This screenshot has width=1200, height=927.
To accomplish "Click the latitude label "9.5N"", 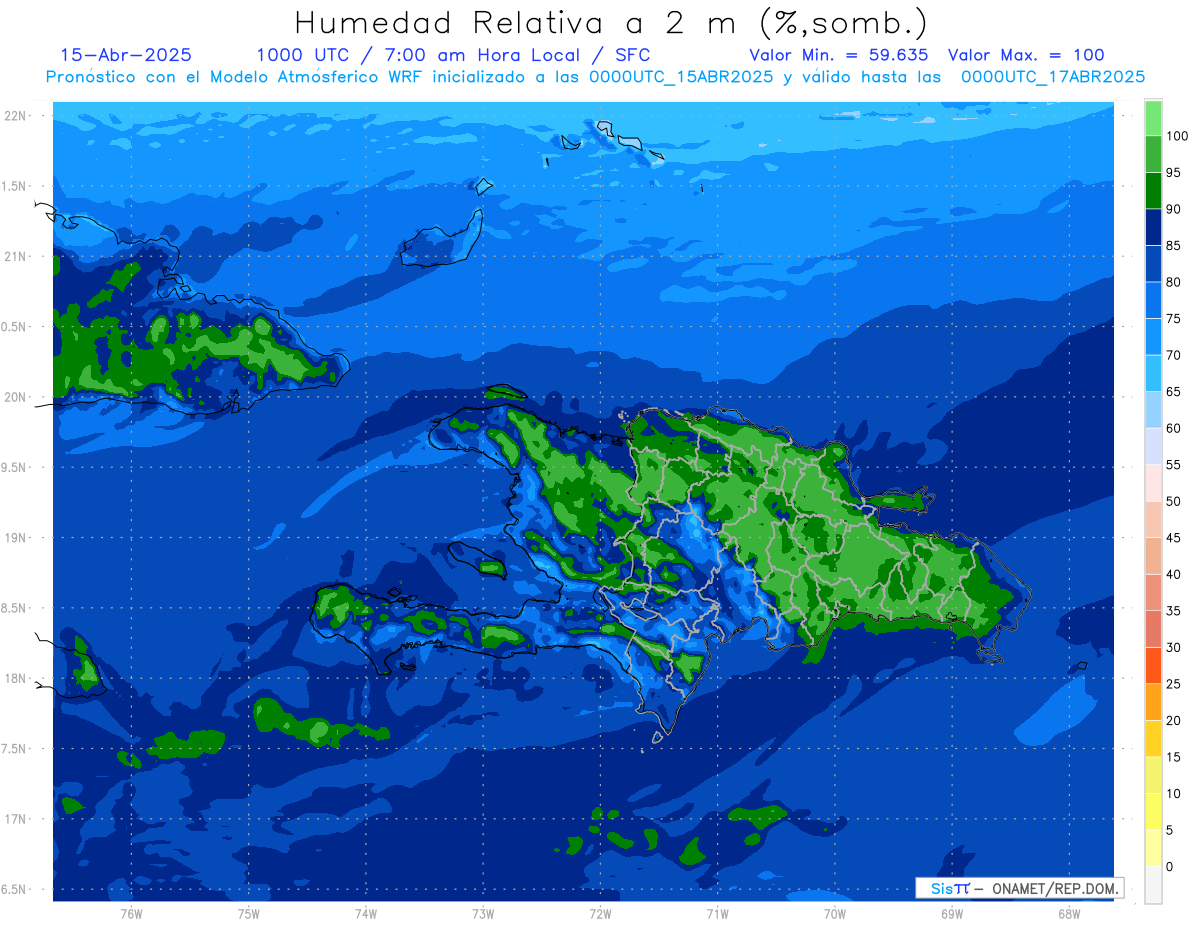I will [x=14, y=468].
